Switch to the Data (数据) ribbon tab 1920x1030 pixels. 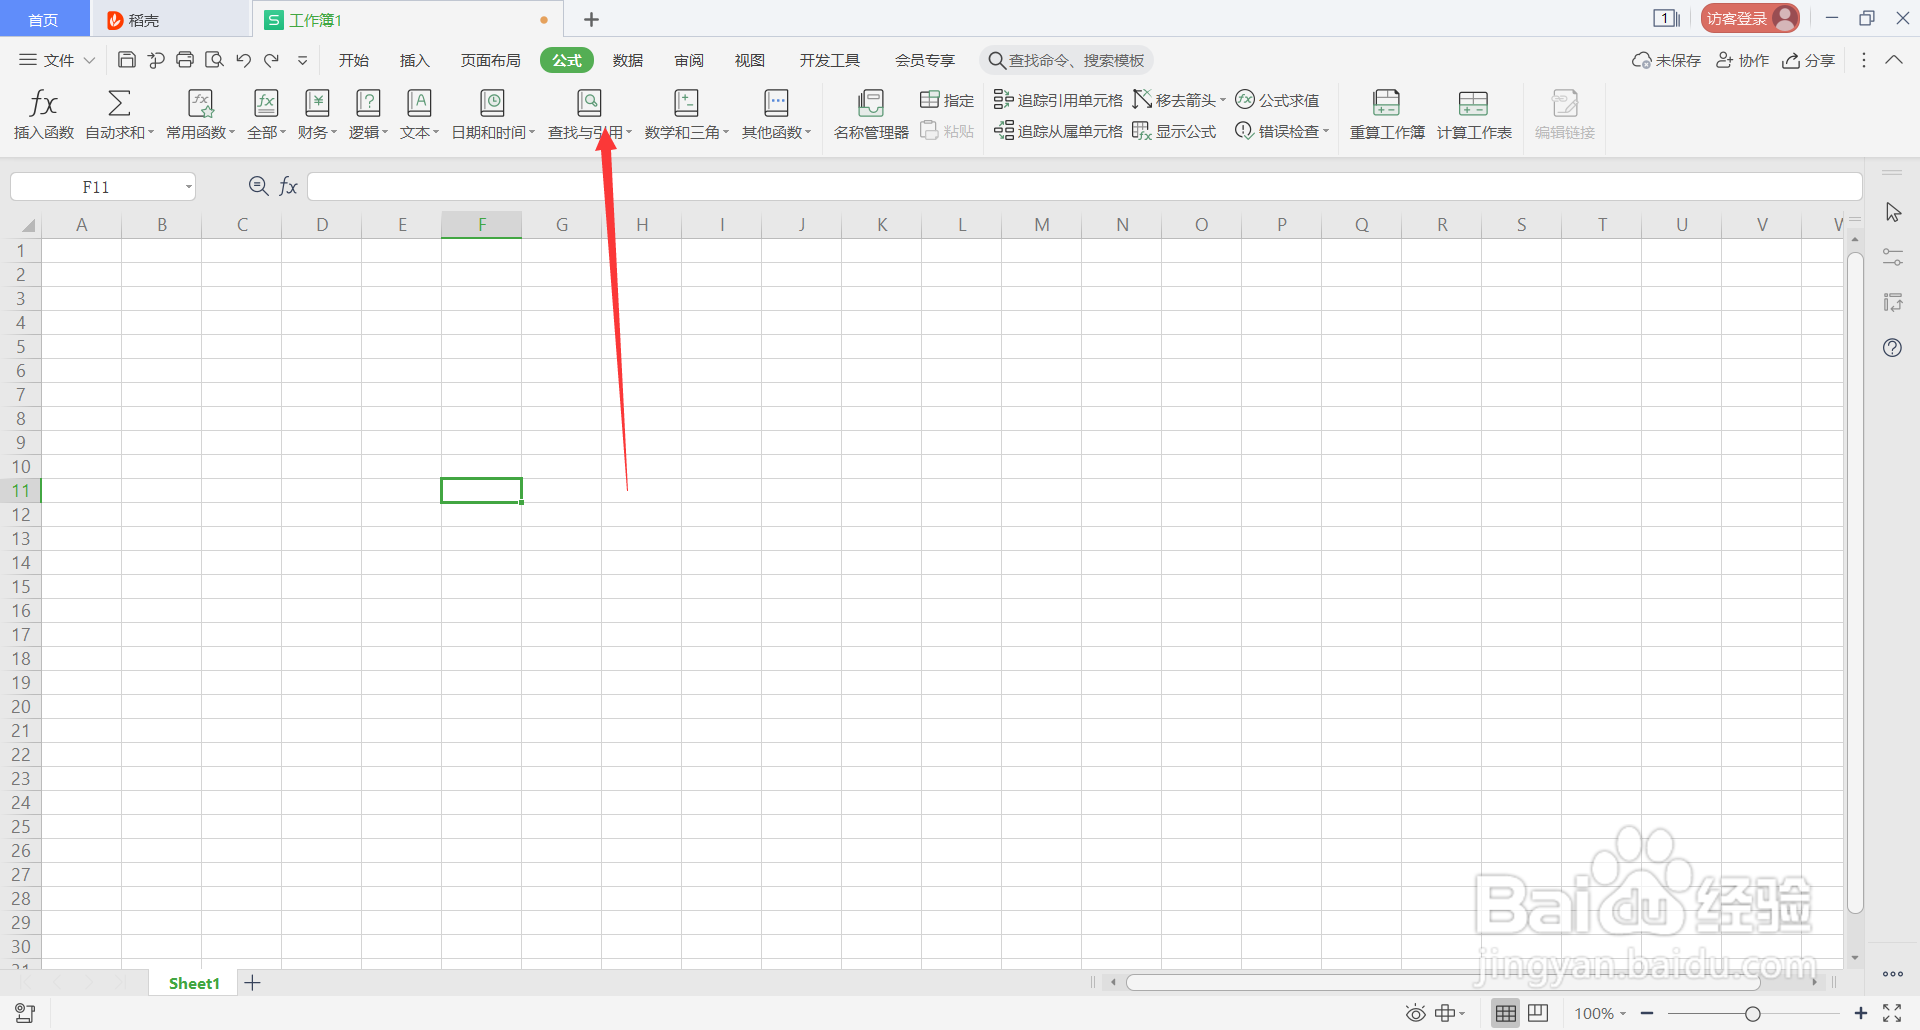(628, 60)
